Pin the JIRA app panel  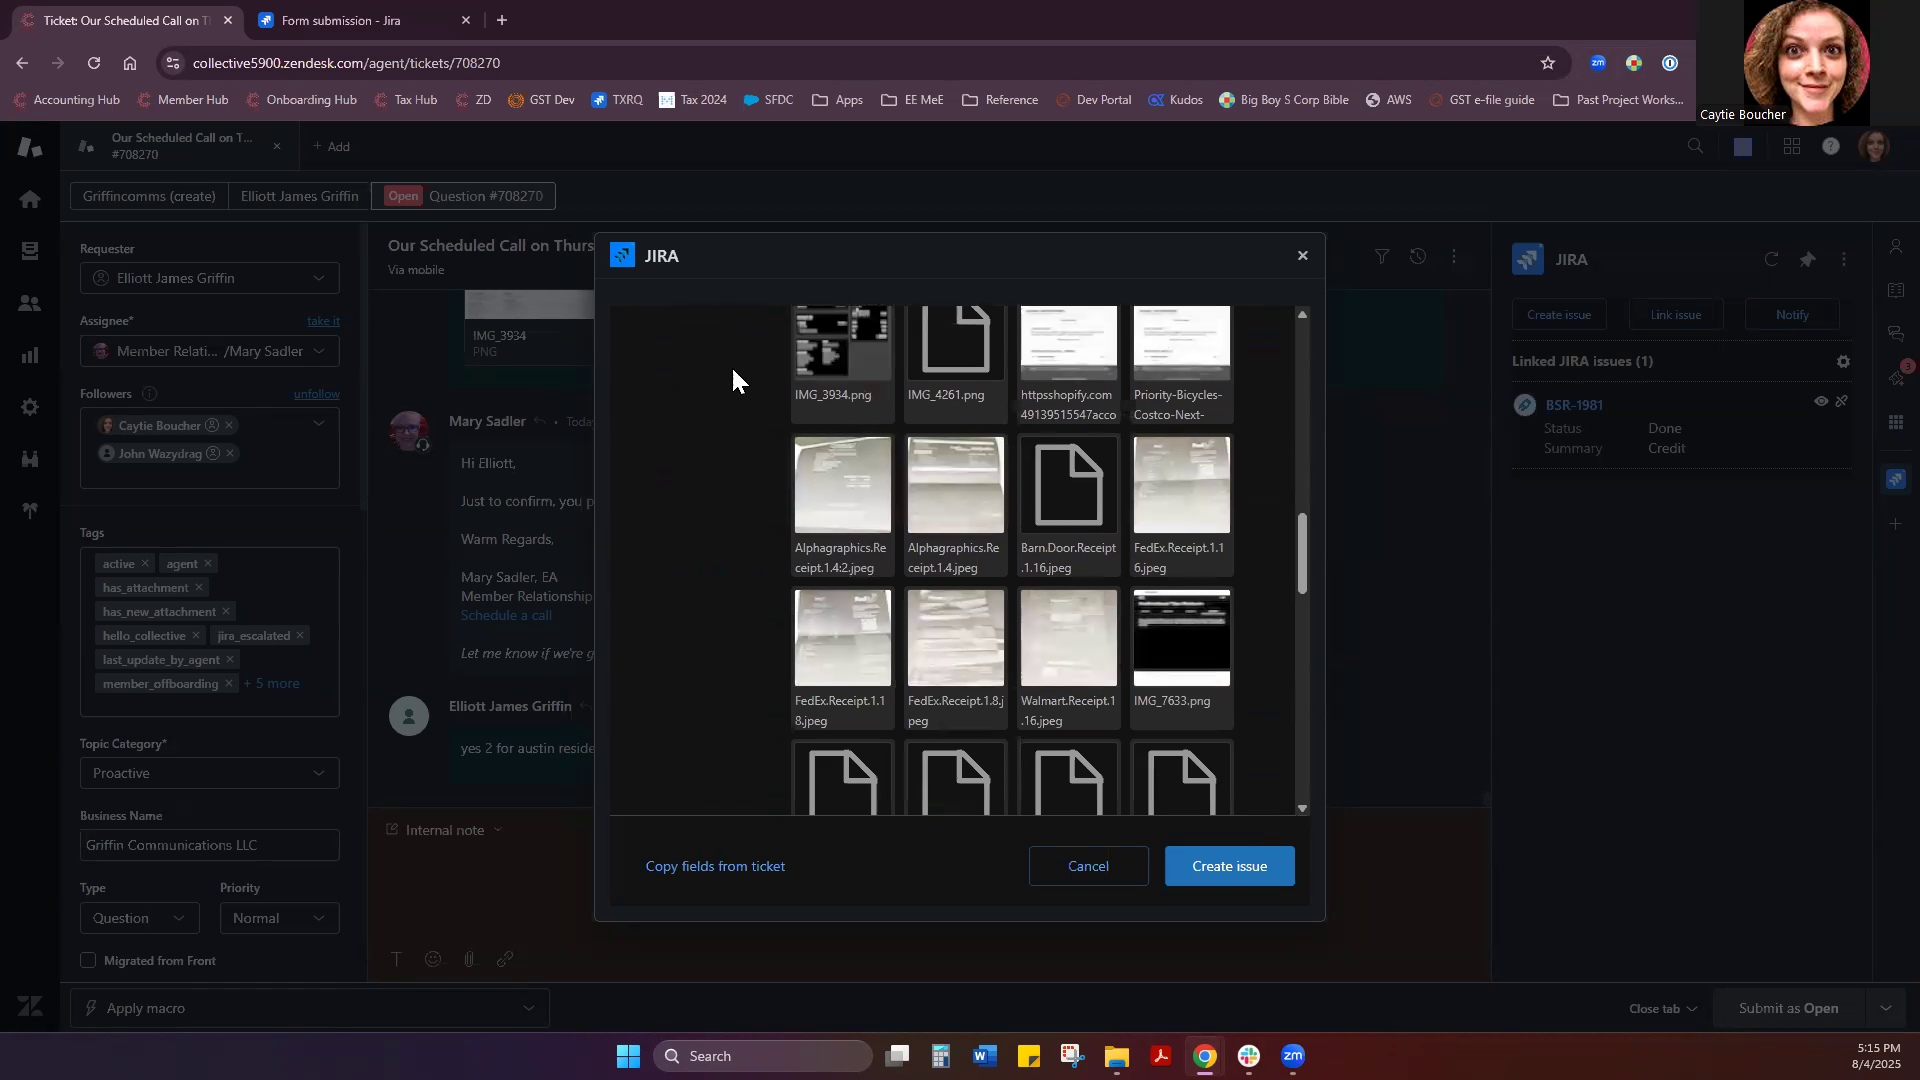[x=1807, y=259]
